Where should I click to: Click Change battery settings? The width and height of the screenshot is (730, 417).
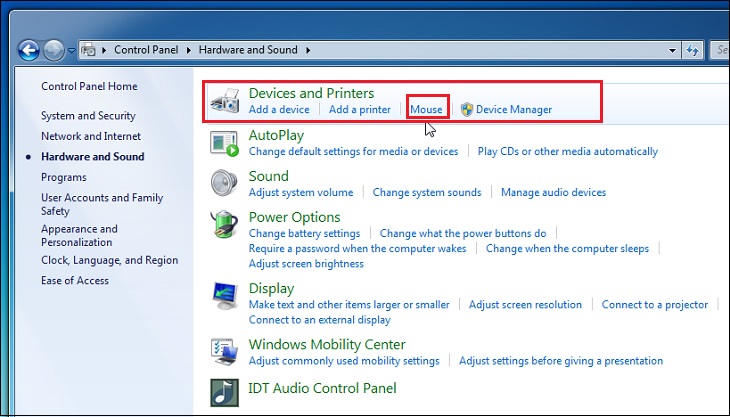304,233
